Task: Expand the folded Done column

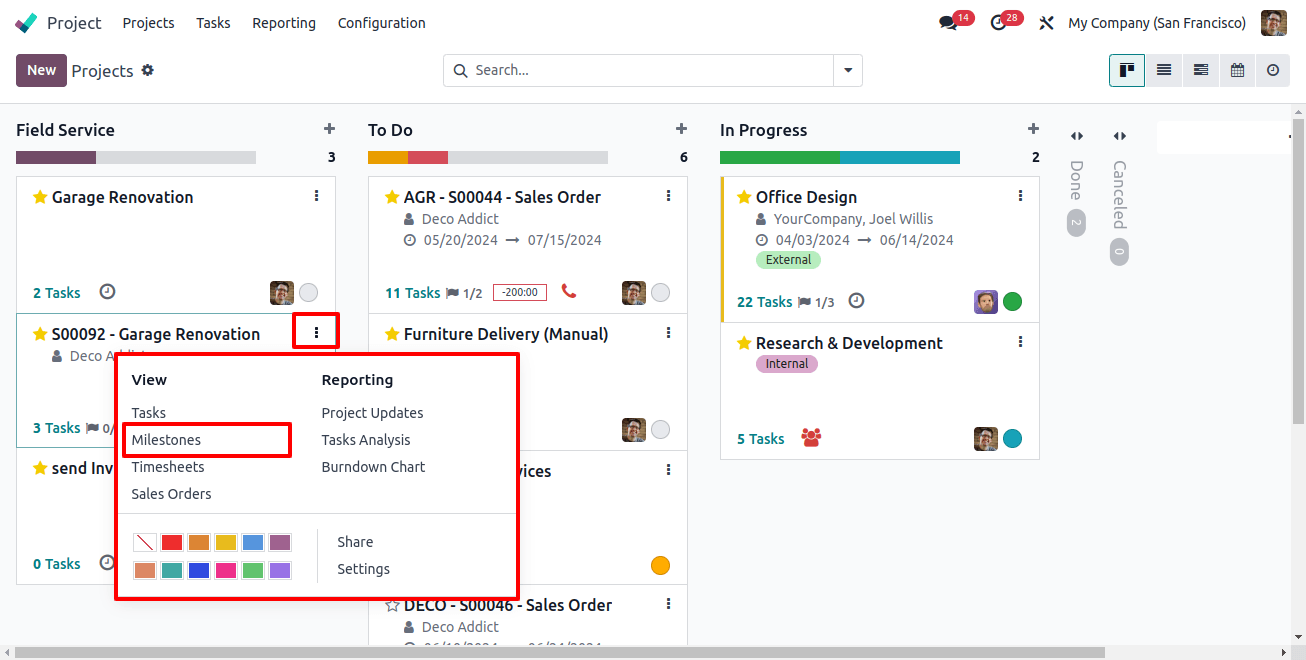Action: coord(1076,136)
